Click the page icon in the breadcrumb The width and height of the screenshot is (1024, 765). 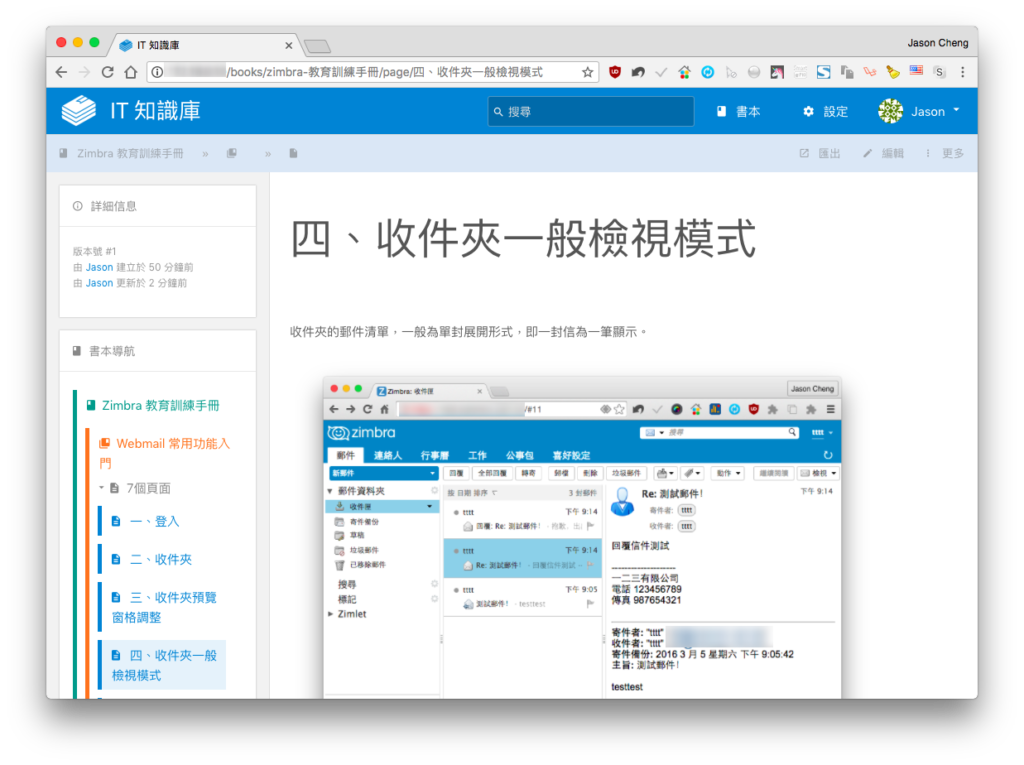293,154
